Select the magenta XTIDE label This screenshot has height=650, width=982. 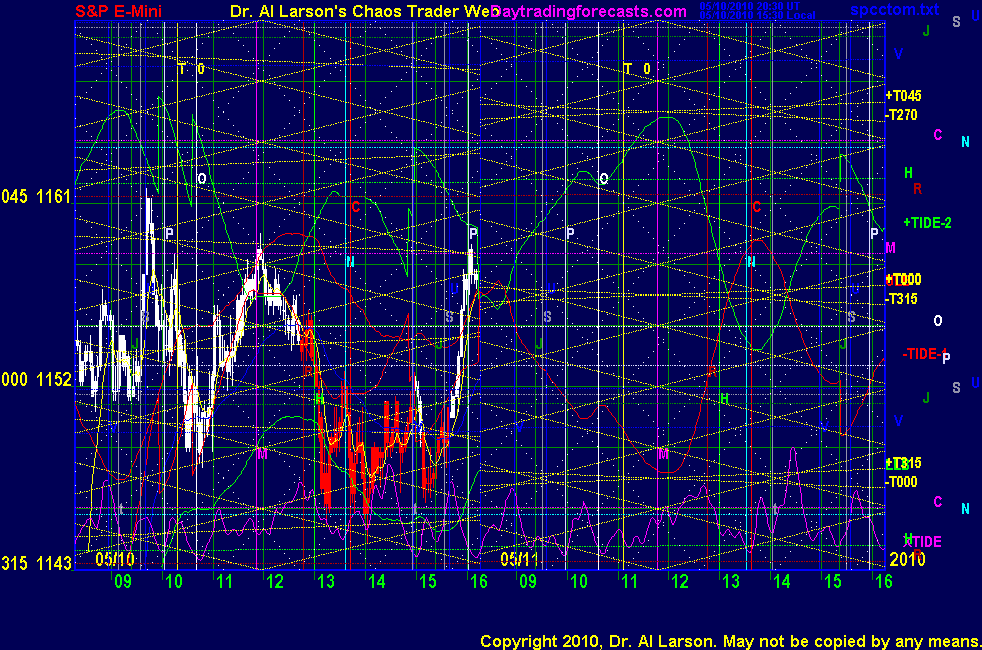(924, 541)
